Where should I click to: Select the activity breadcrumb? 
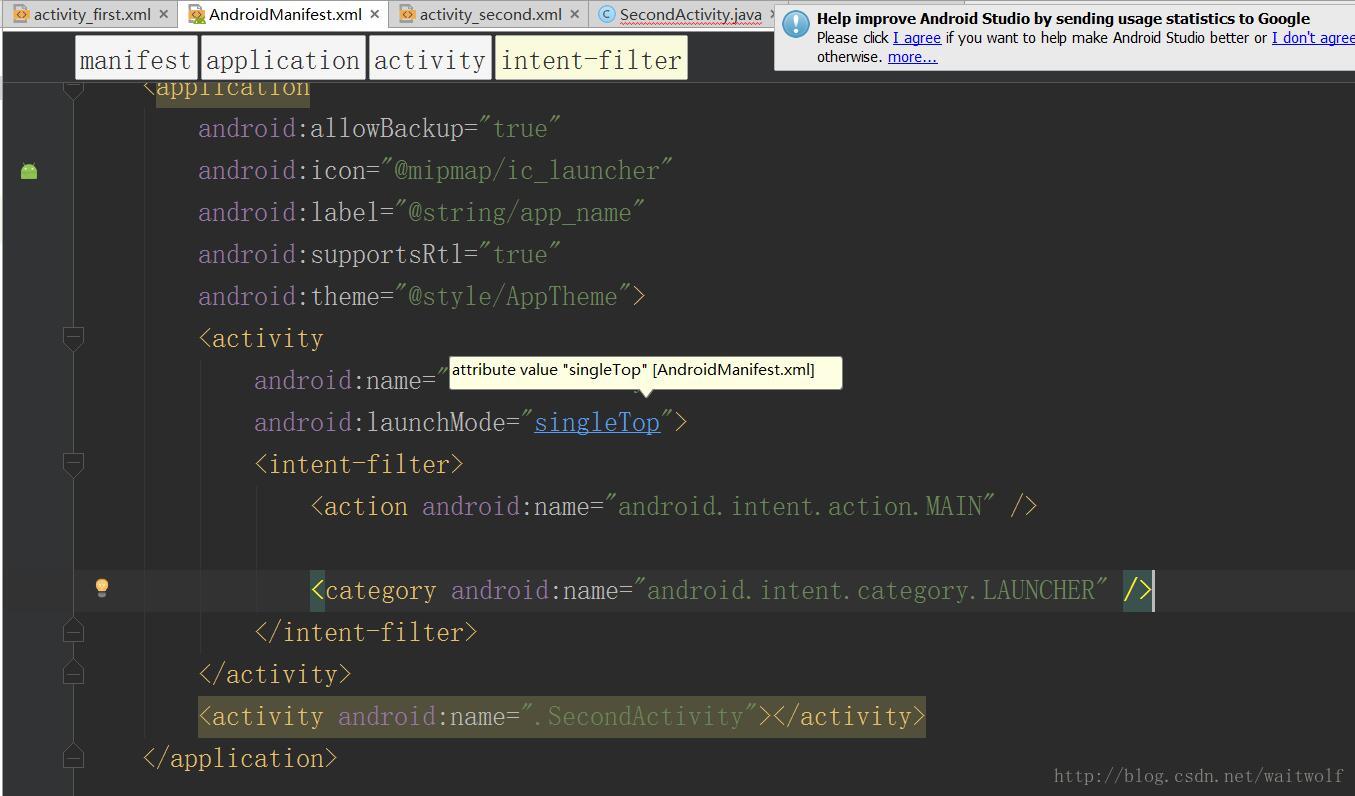pos(430,60)
